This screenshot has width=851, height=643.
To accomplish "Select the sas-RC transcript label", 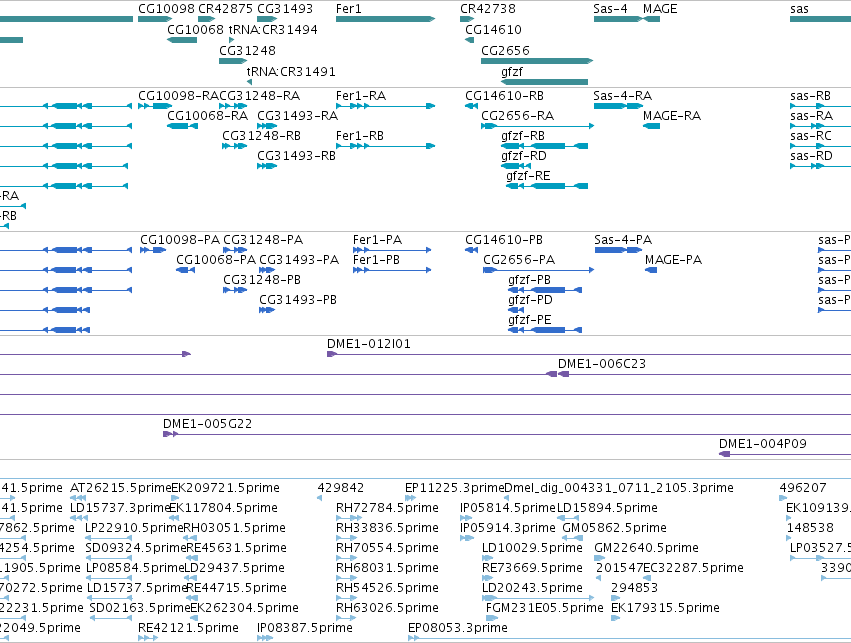I will pyautogui.click(x=811, y=136).
